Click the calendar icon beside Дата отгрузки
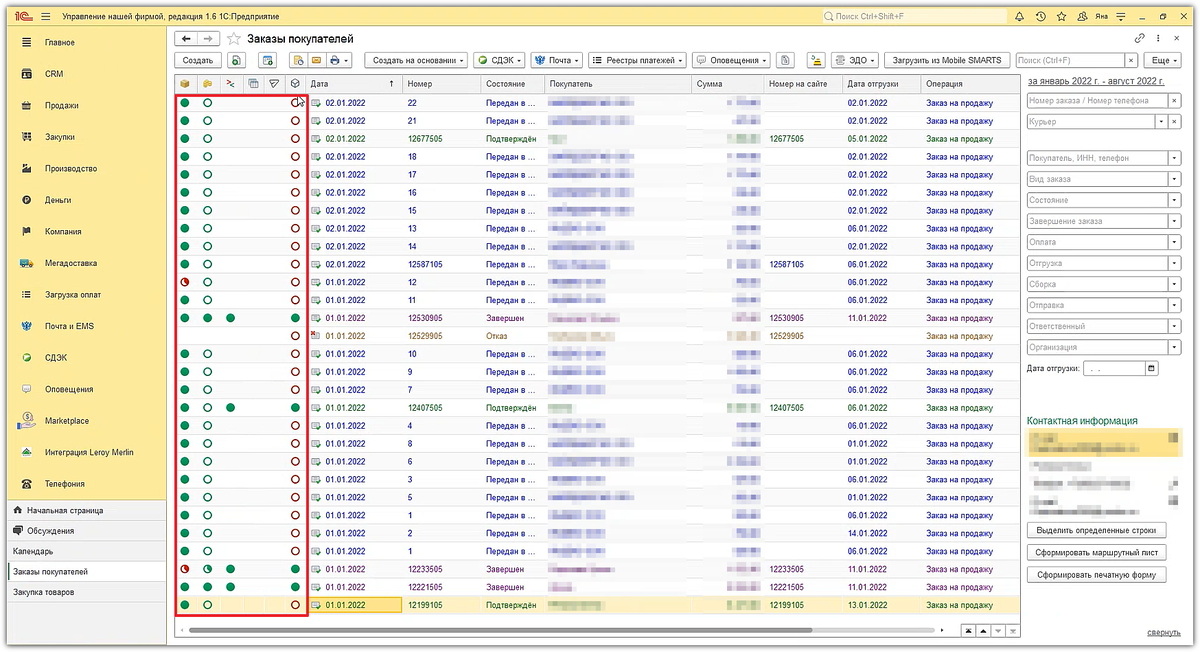 (x=1151, y=369)
